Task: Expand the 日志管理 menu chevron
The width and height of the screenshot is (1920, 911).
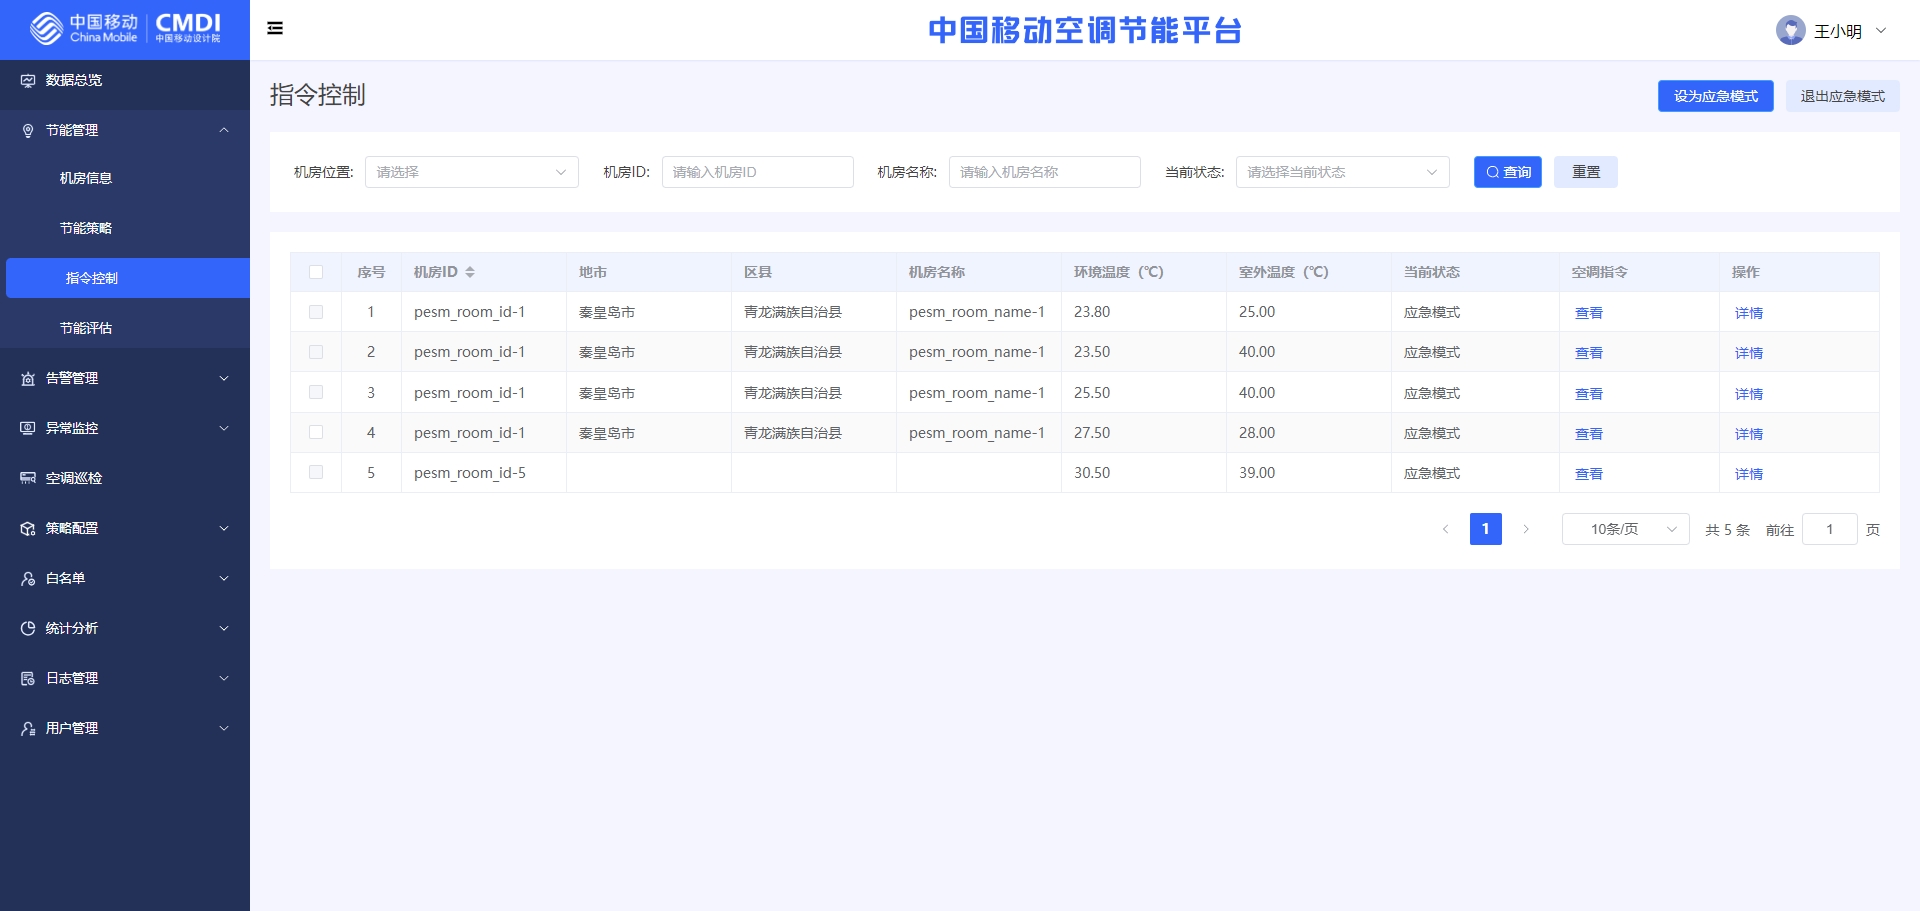Action: [x=224, y=678]
